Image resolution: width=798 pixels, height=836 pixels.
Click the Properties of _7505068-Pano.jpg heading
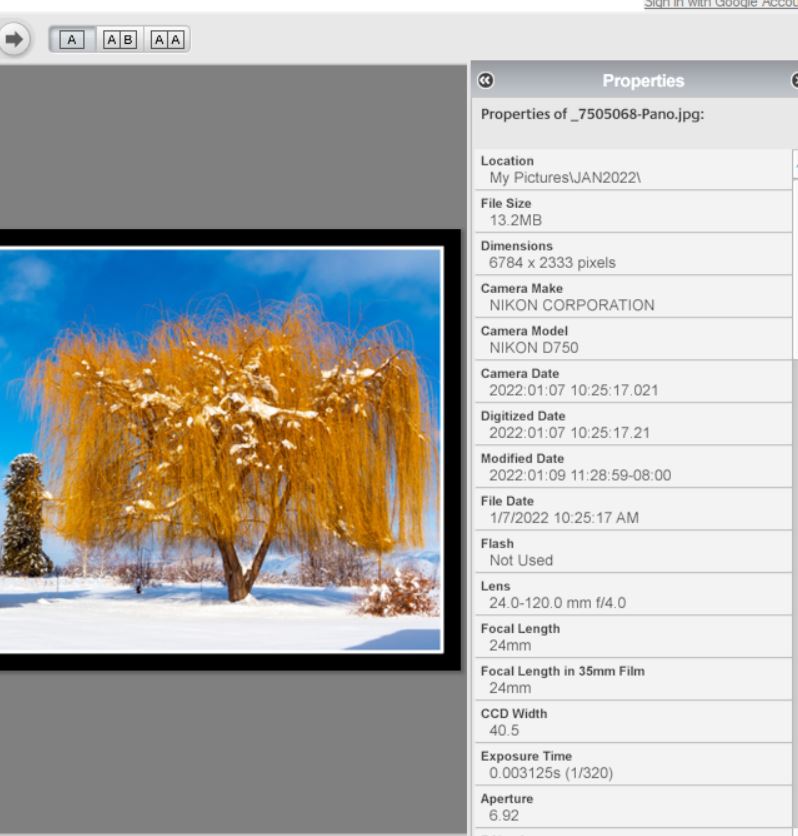coord(593,115)
